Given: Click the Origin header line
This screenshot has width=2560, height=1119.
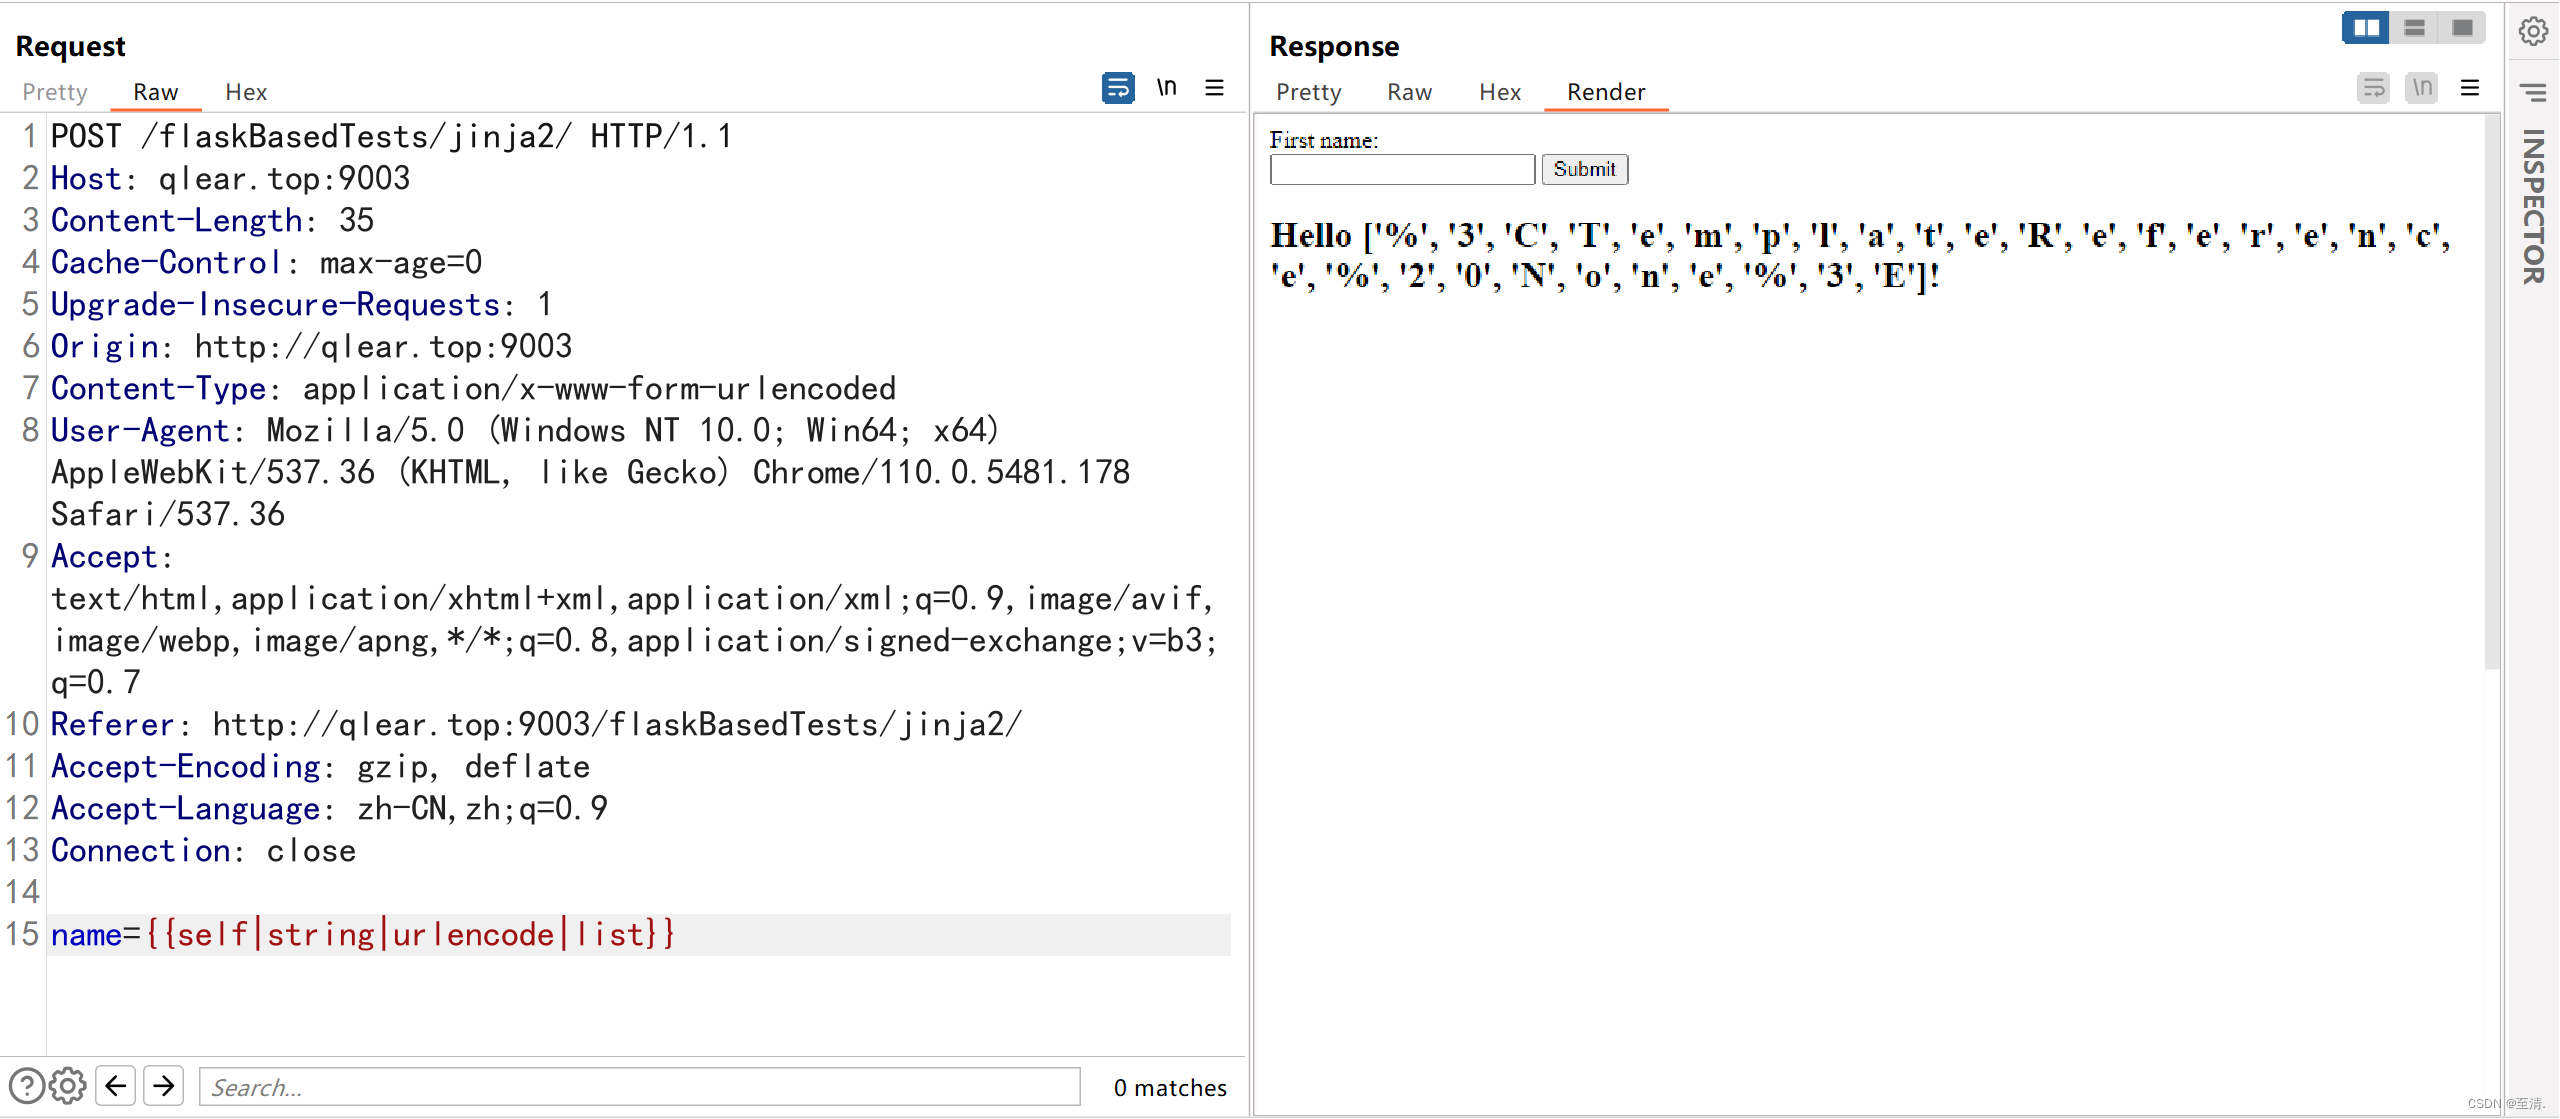Looking at the screenshot, I should [312, 346].
